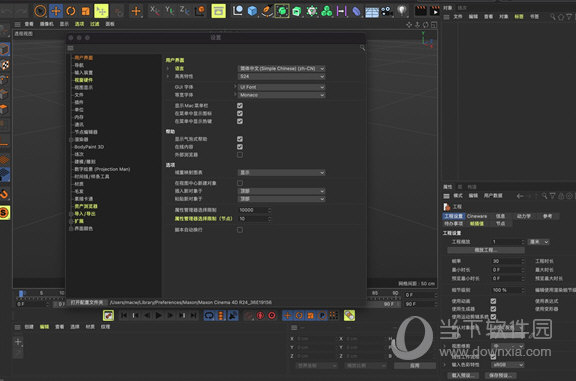The height and width of the screenshot is (381, 576).
Task: Open the monospace font dropdown (Monaco)
Action: (x=281, y=95)
